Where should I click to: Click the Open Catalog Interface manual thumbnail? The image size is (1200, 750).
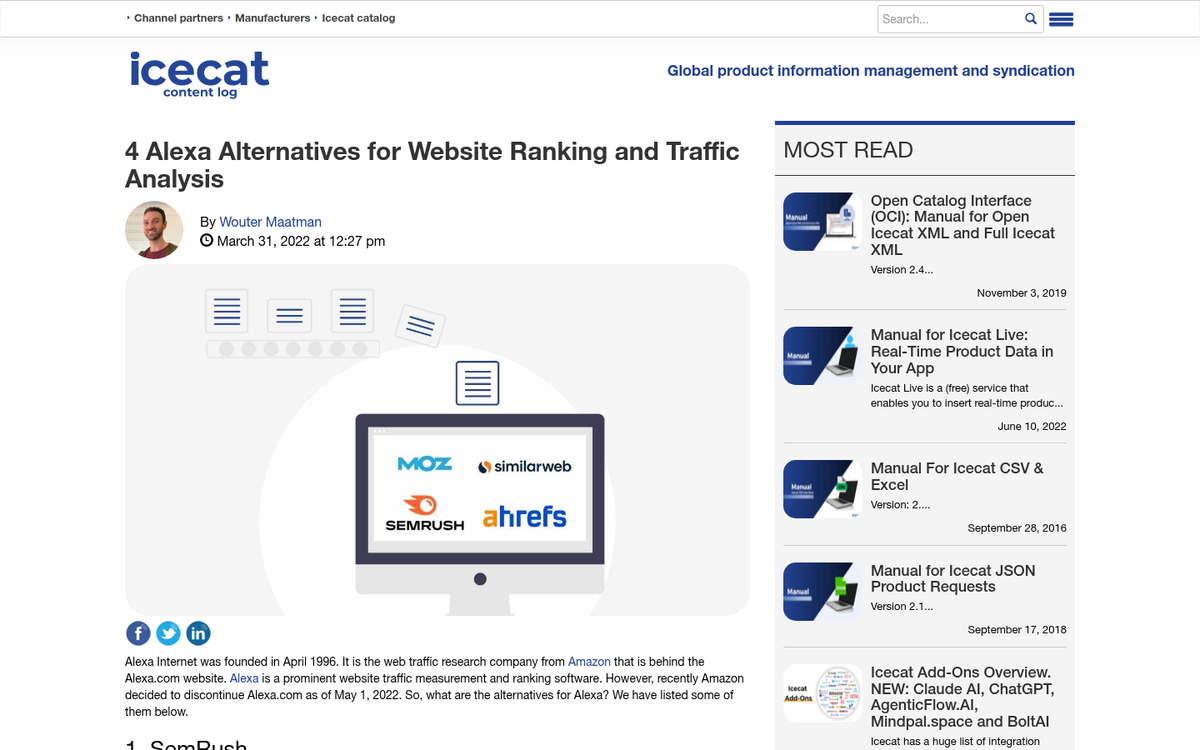[822, 221]
